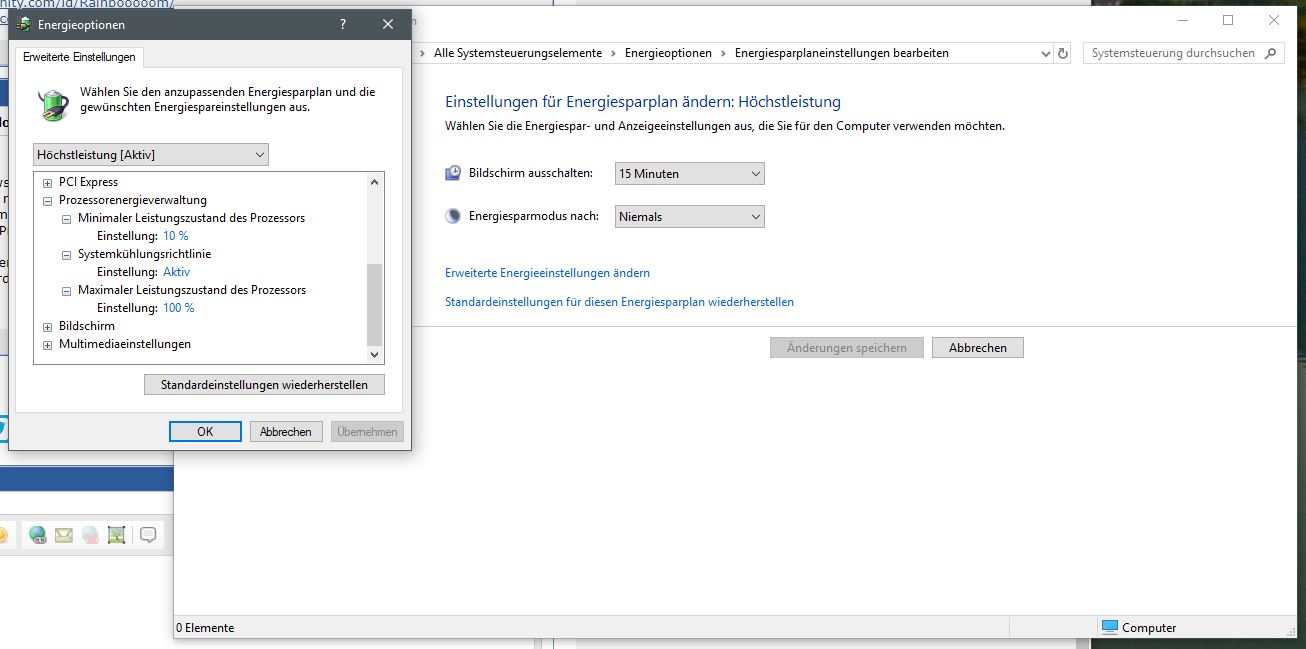This screenshot has width=1306, height=649.
Task: Open the address bar history dropdown
Action: coord(1046,54)
